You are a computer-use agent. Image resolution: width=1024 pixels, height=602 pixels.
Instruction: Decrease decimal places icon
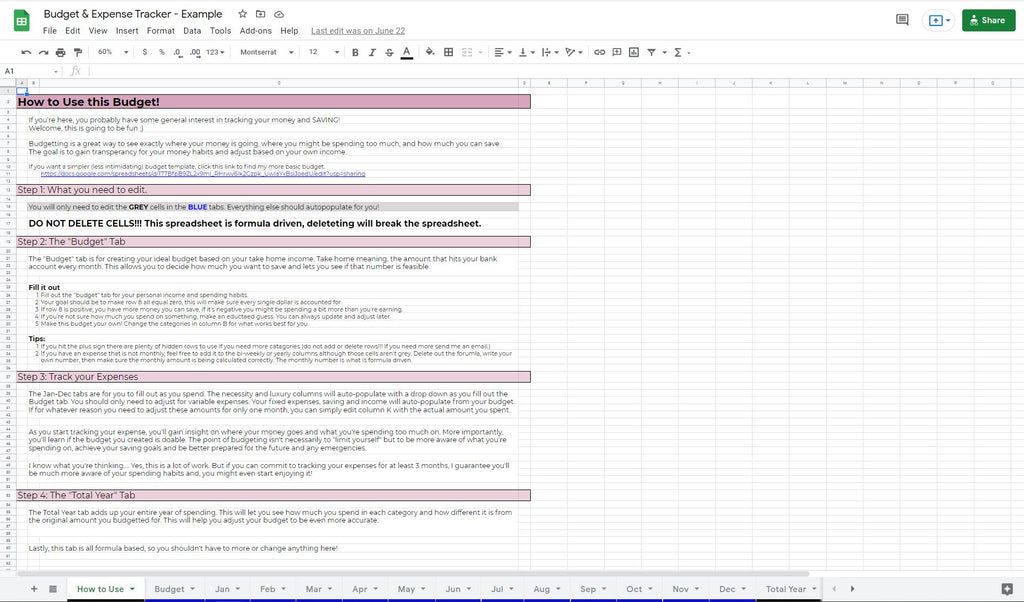[178, 52]
